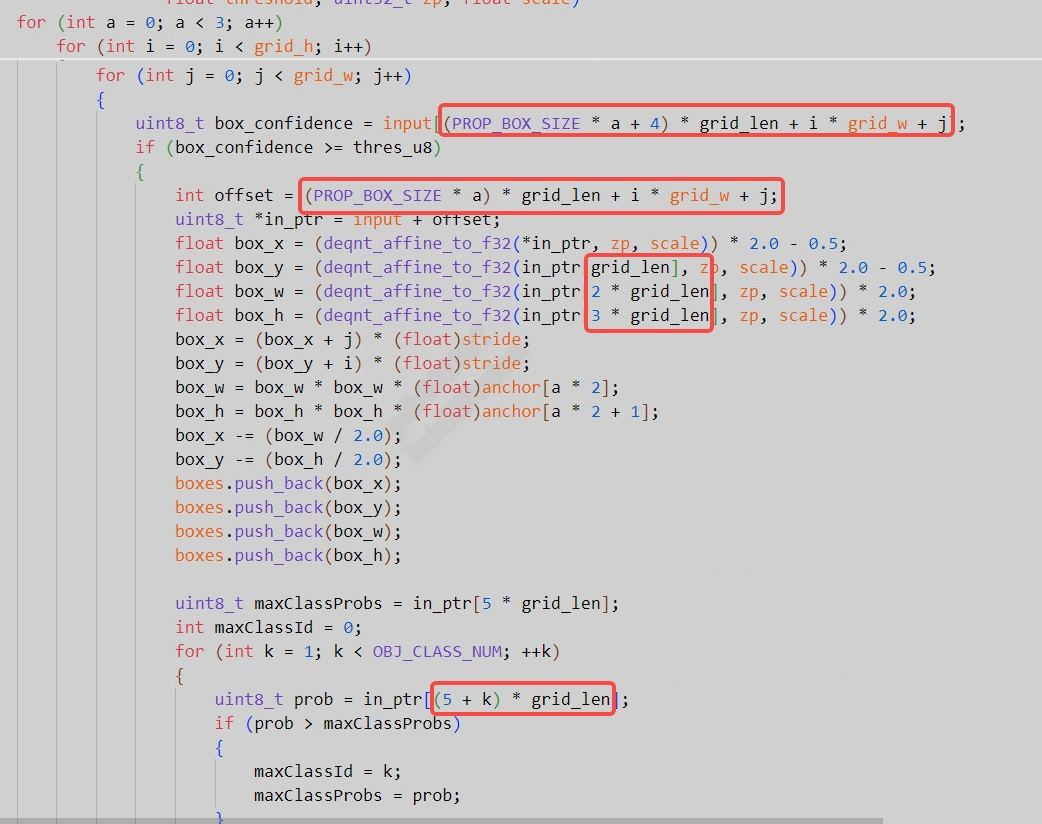Click 'uint8_t prob' declaration

[x=274, y=699]
